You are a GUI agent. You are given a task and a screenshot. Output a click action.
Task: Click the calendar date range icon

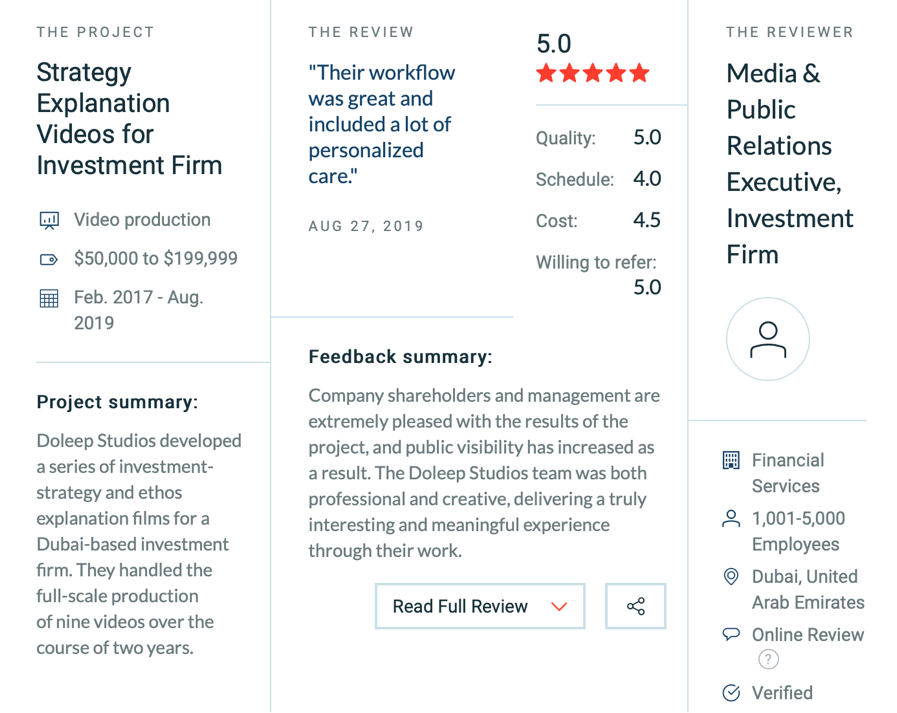(49, 299)
